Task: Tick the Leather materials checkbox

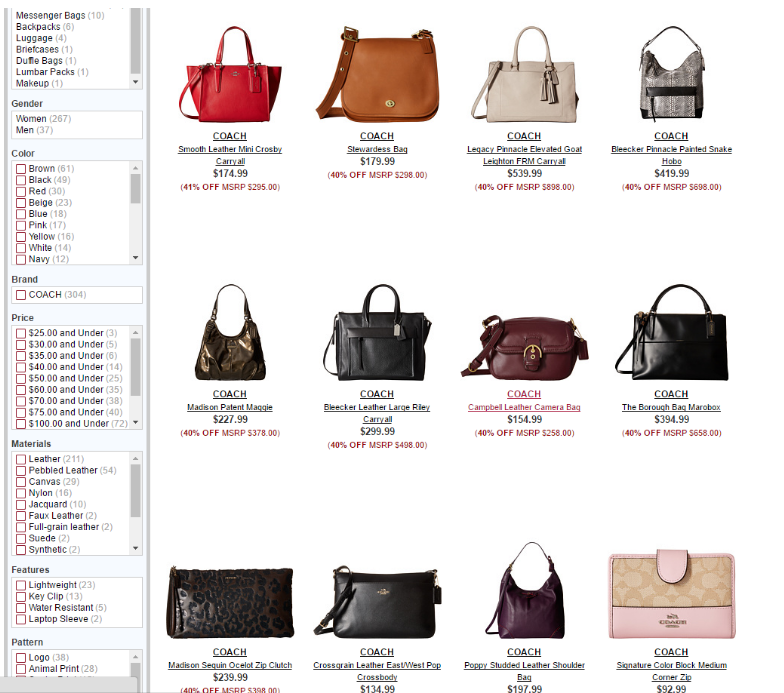Action: pos(20,459)
